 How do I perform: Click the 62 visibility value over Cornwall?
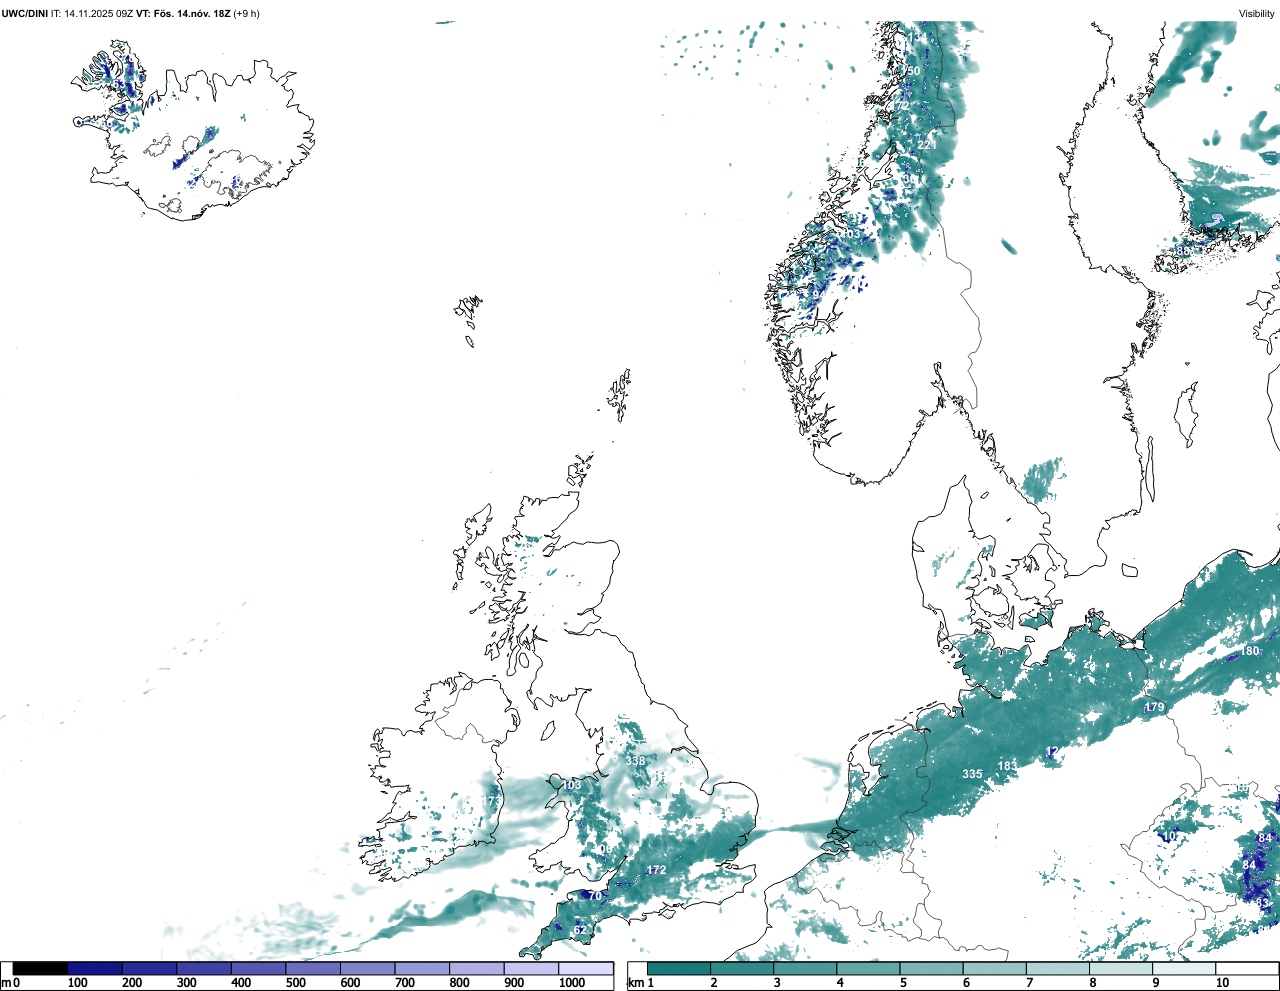point(580,930)
